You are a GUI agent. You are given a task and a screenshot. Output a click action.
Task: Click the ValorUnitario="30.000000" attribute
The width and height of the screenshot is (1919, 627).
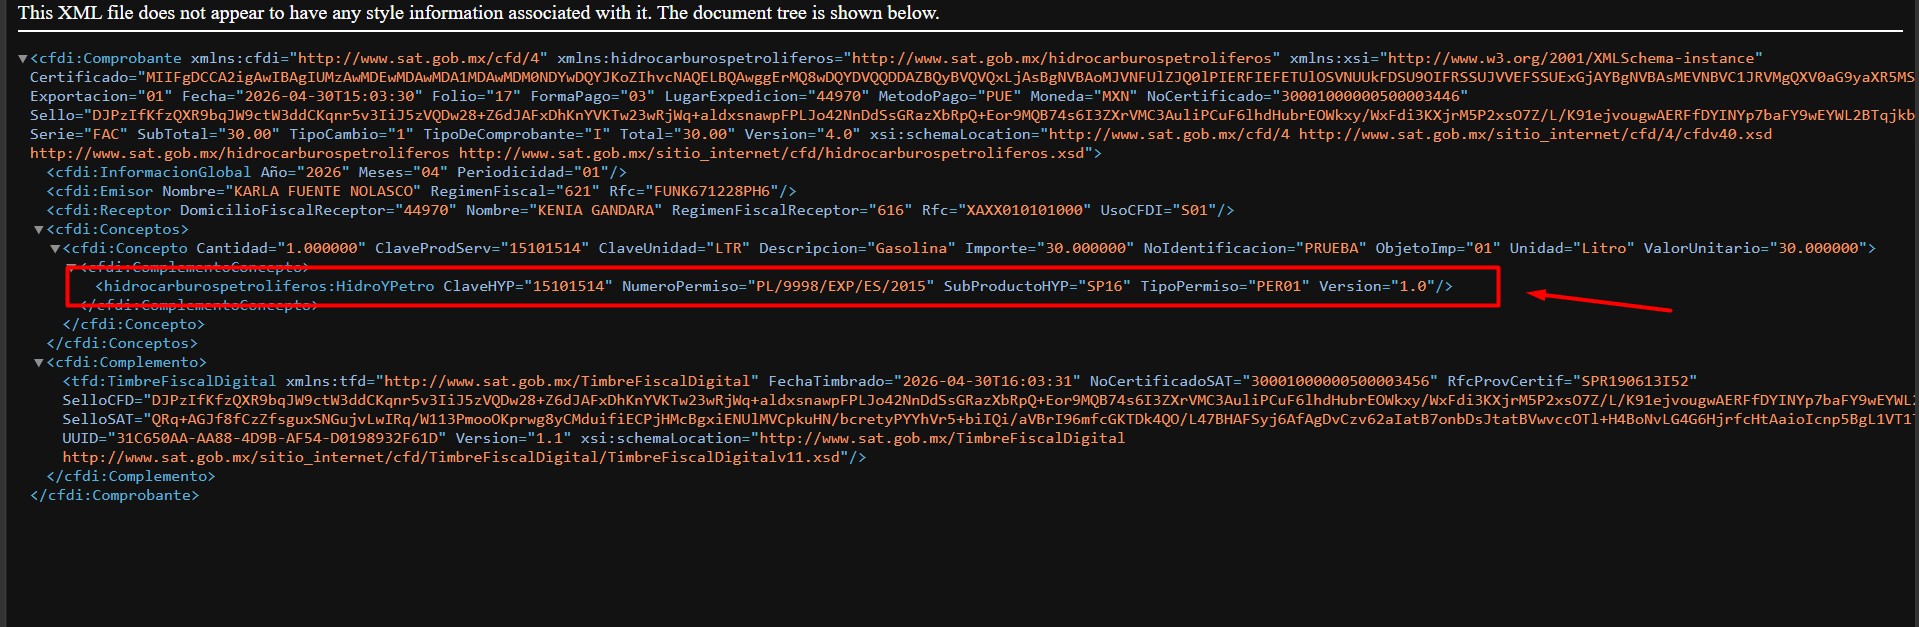[x=1755, y=248]
